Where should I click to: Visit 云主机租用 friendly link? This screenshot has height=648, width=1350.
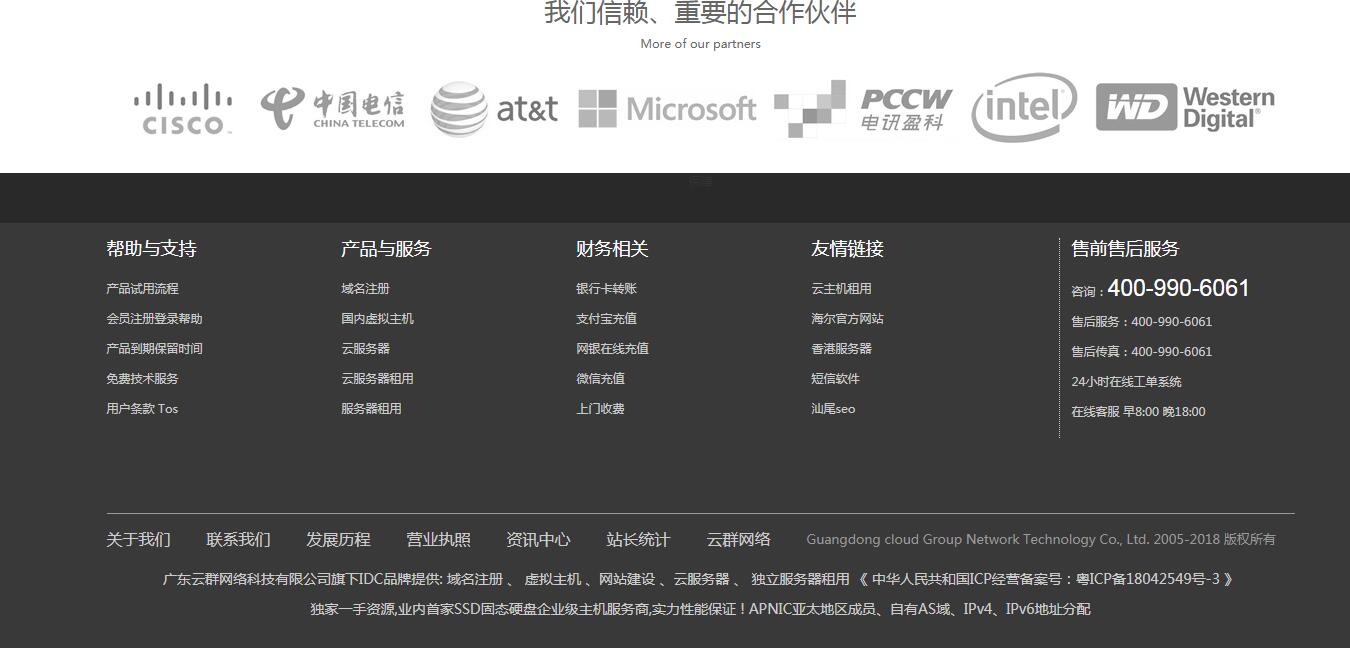click(841, 289)
